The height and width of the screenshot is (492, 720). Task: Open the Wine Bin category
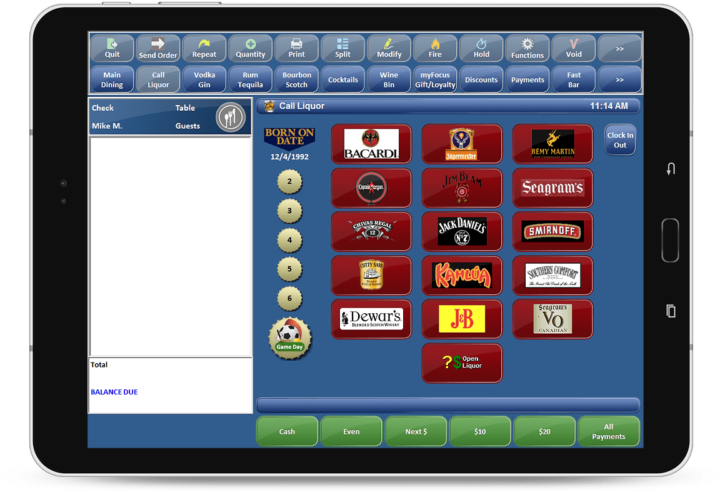[389, 79]
